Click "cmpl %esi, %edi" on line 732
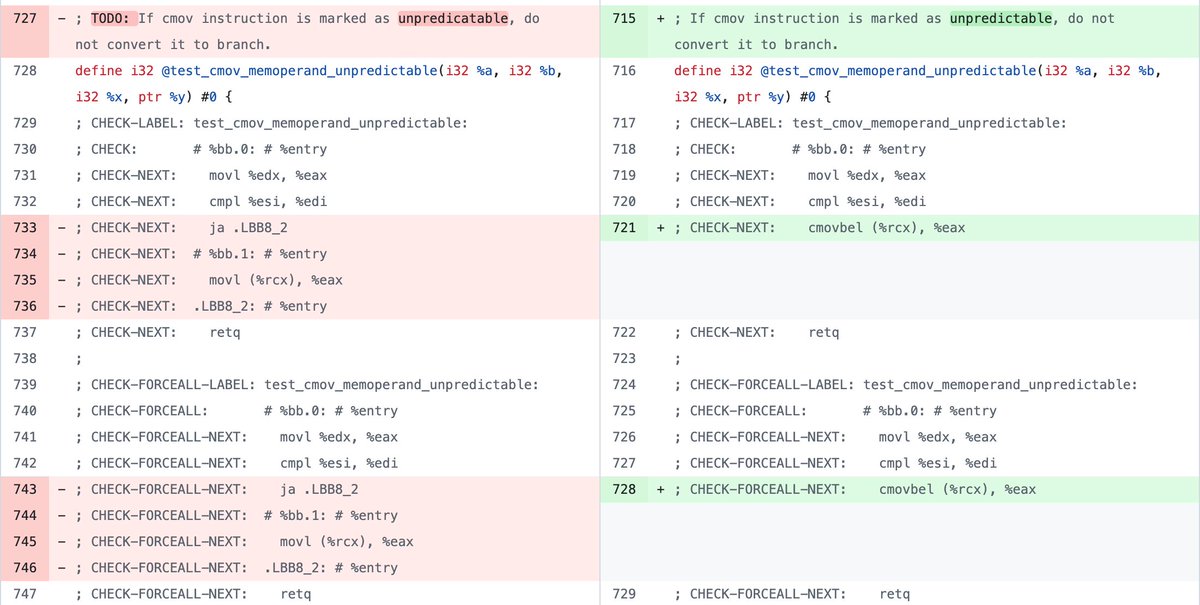 (x=268, y=201)
